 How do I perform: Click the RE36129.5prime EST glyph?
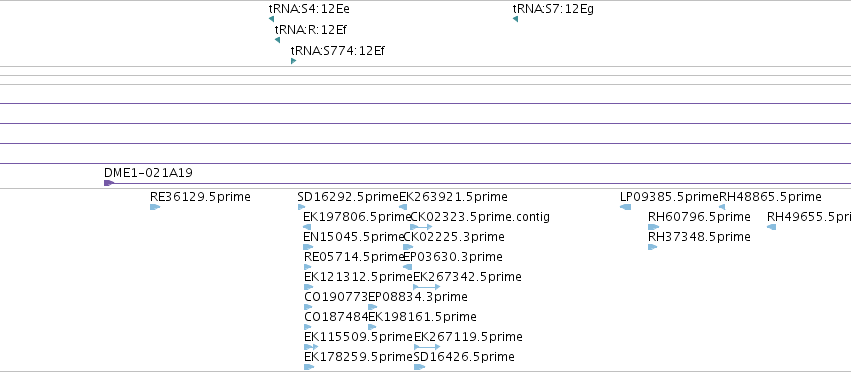pyautogui.click(x=155, y=207)
